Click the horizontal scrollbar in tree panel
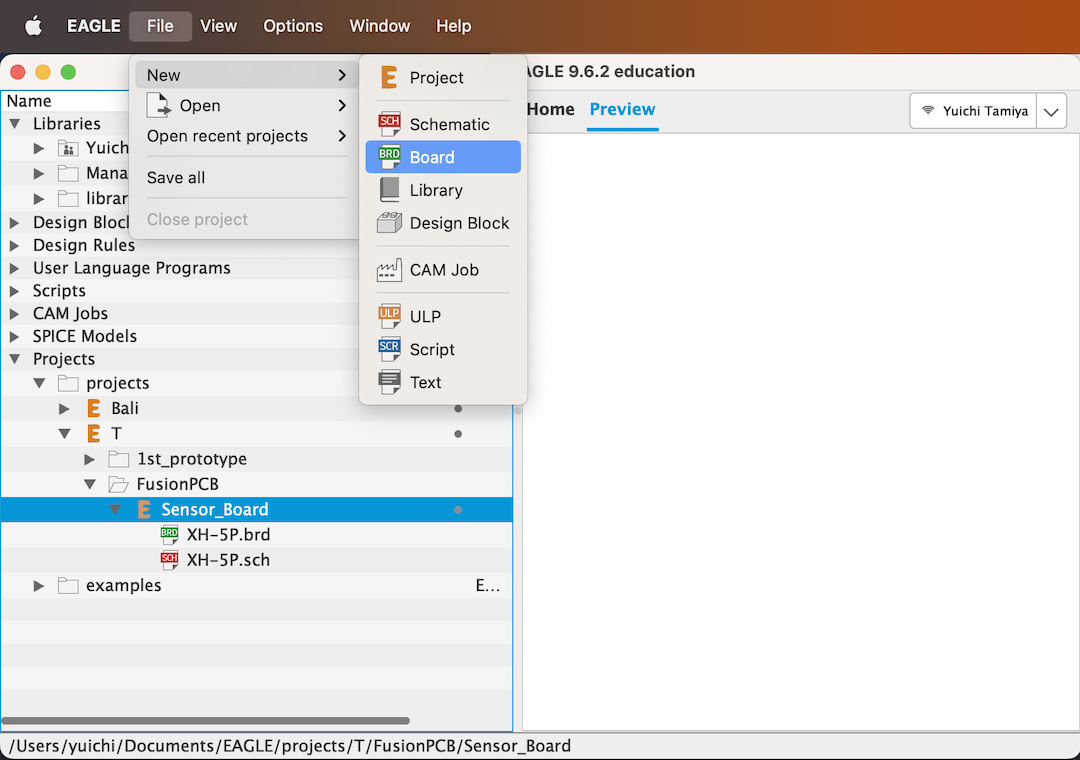The height and width of the screenshot is (760, 1080). (205, 721)
